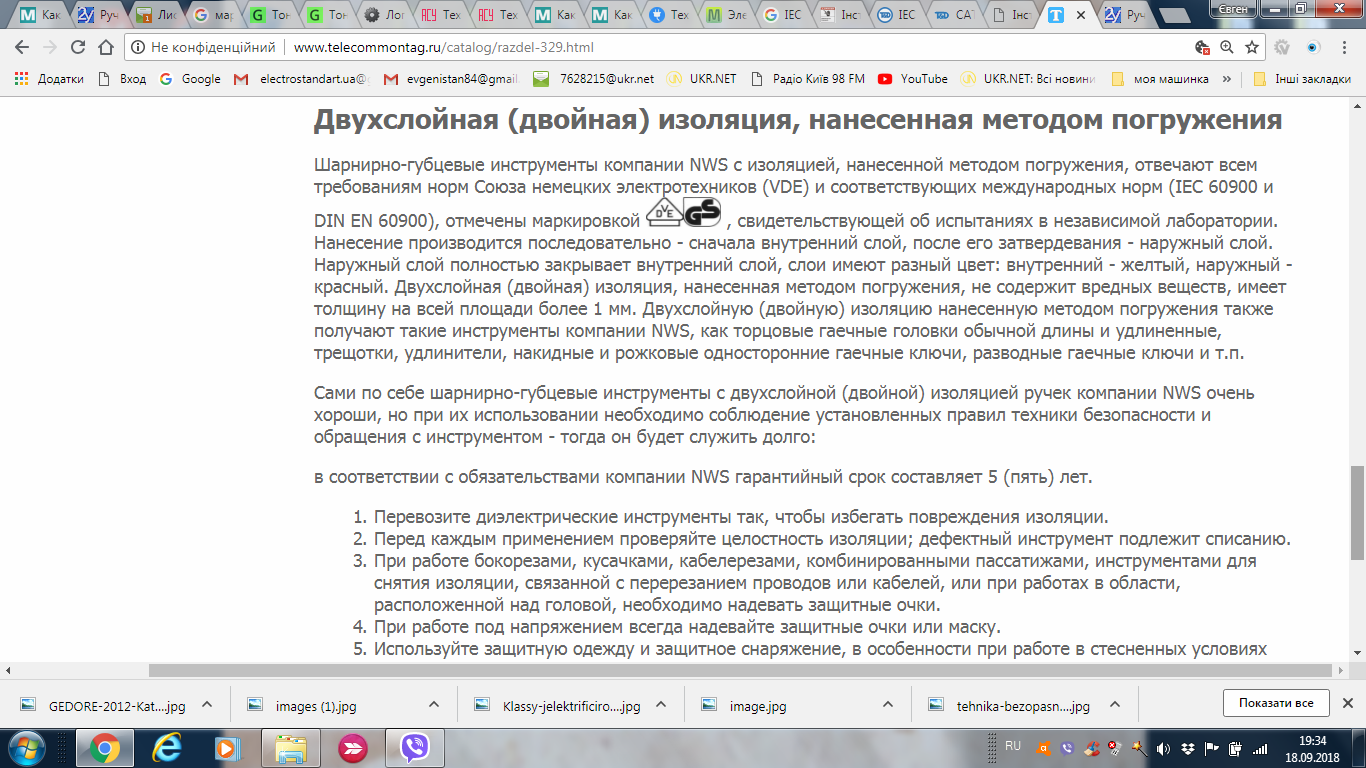The height and width of the screenshot is (768, 1366).
Task: Close the active telecommontag tab
Action: (1082, 16)
